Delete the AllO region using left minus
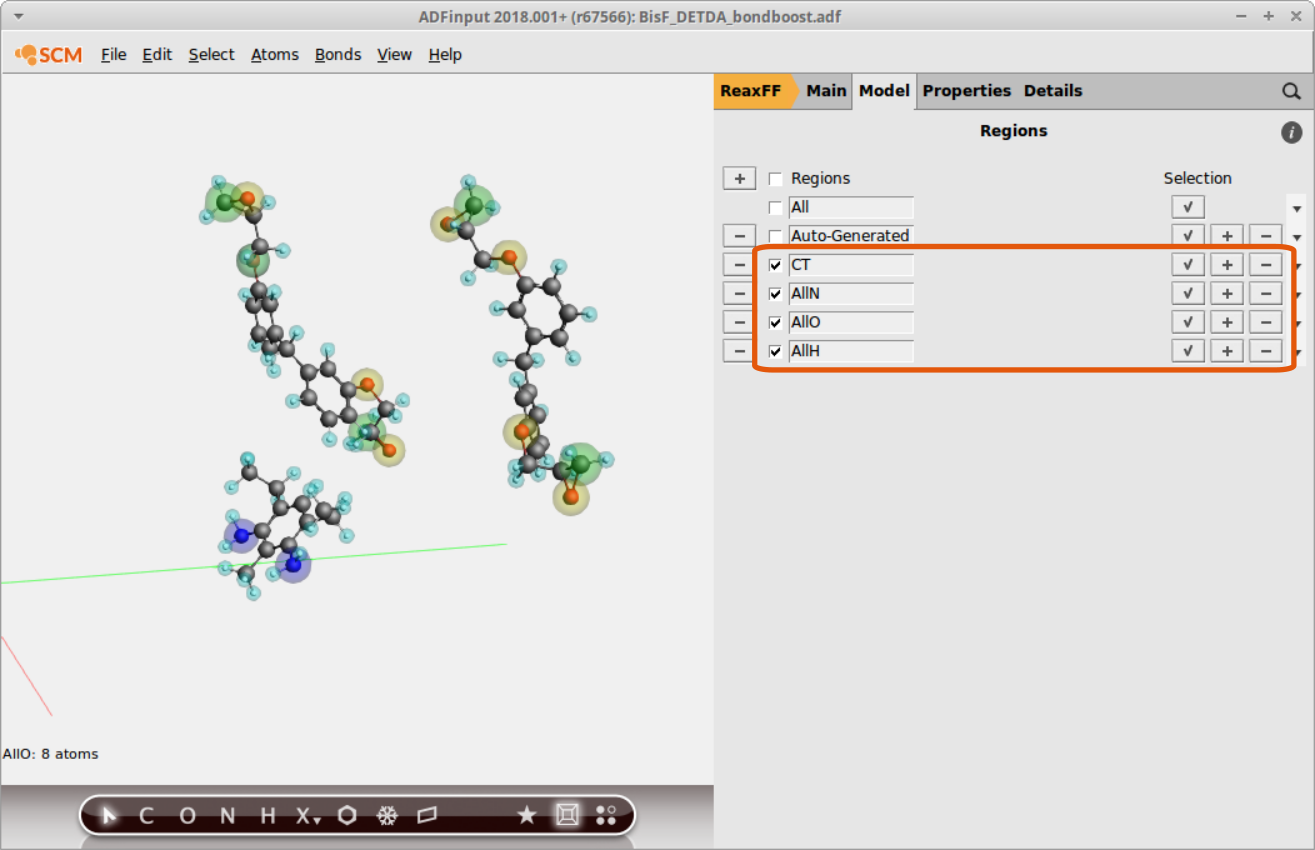Image resolution: width=1315 pixels, height=850 pixels. tap(739, 323)
